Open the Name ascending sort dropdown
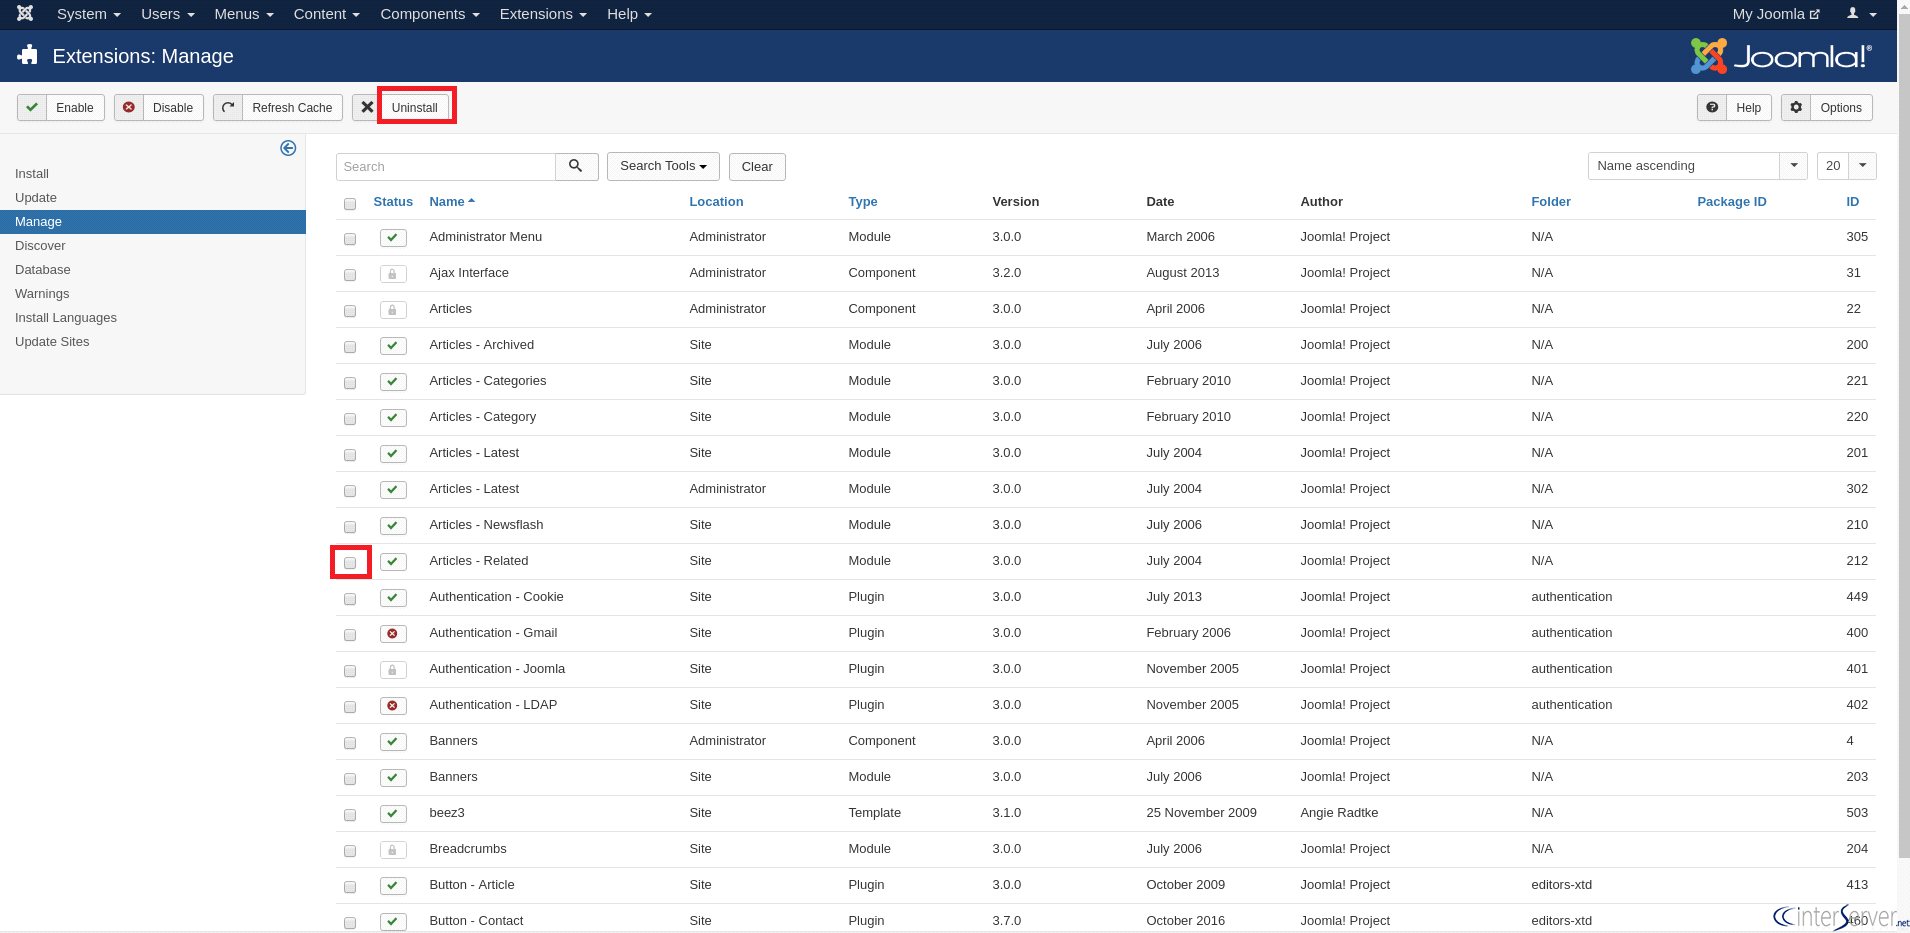 (x=1697, y=166)
